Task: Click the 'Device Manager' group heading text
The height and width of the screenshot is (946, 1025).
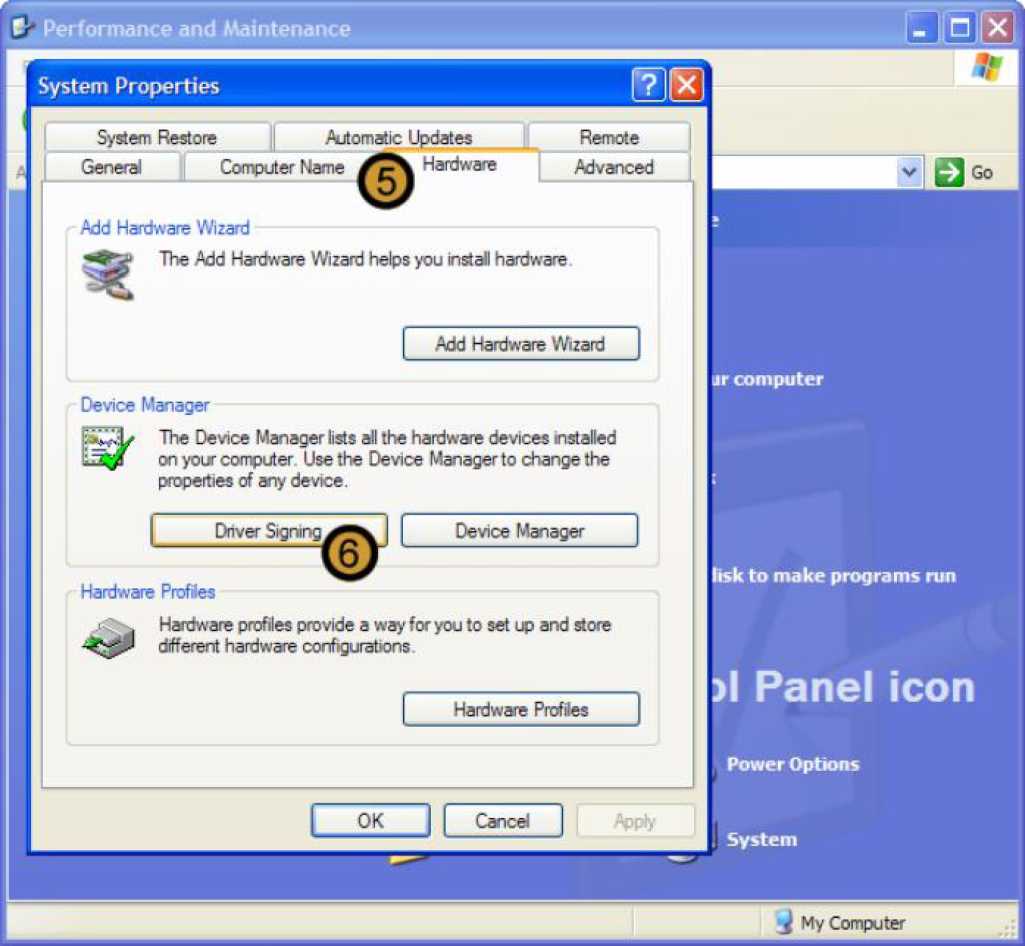Action: click(144, 405)
